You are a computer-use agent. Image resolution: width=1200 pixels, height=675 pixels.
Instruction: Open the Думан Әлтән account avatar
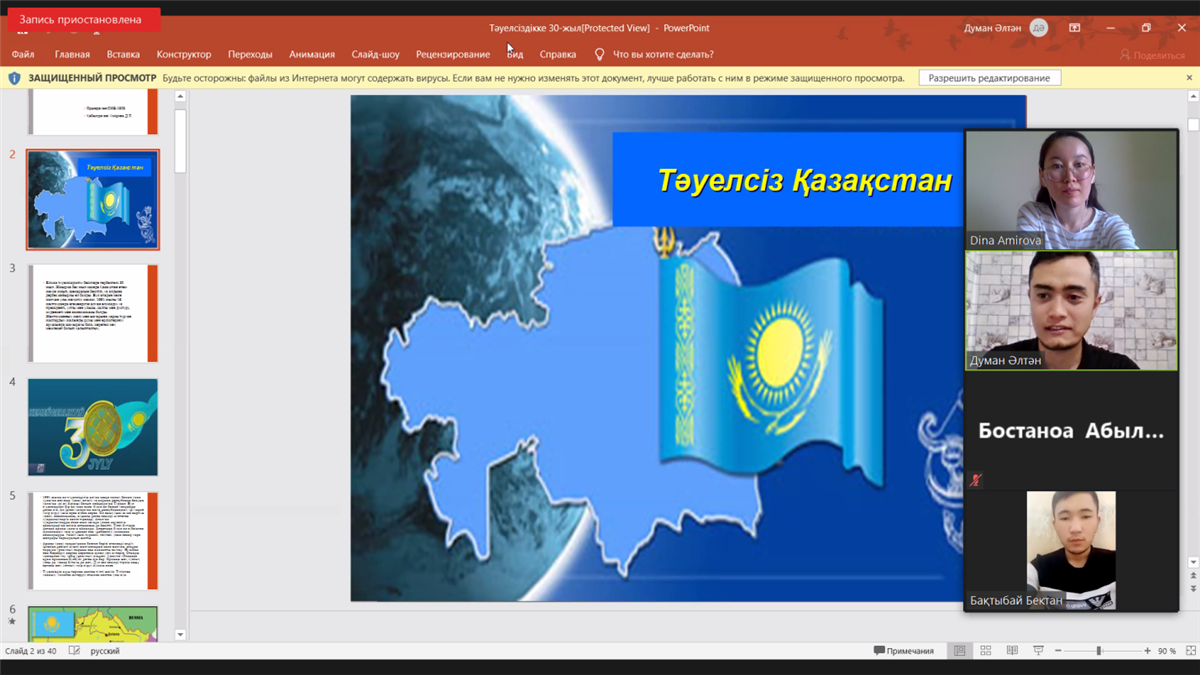[x=1039, y=28]
